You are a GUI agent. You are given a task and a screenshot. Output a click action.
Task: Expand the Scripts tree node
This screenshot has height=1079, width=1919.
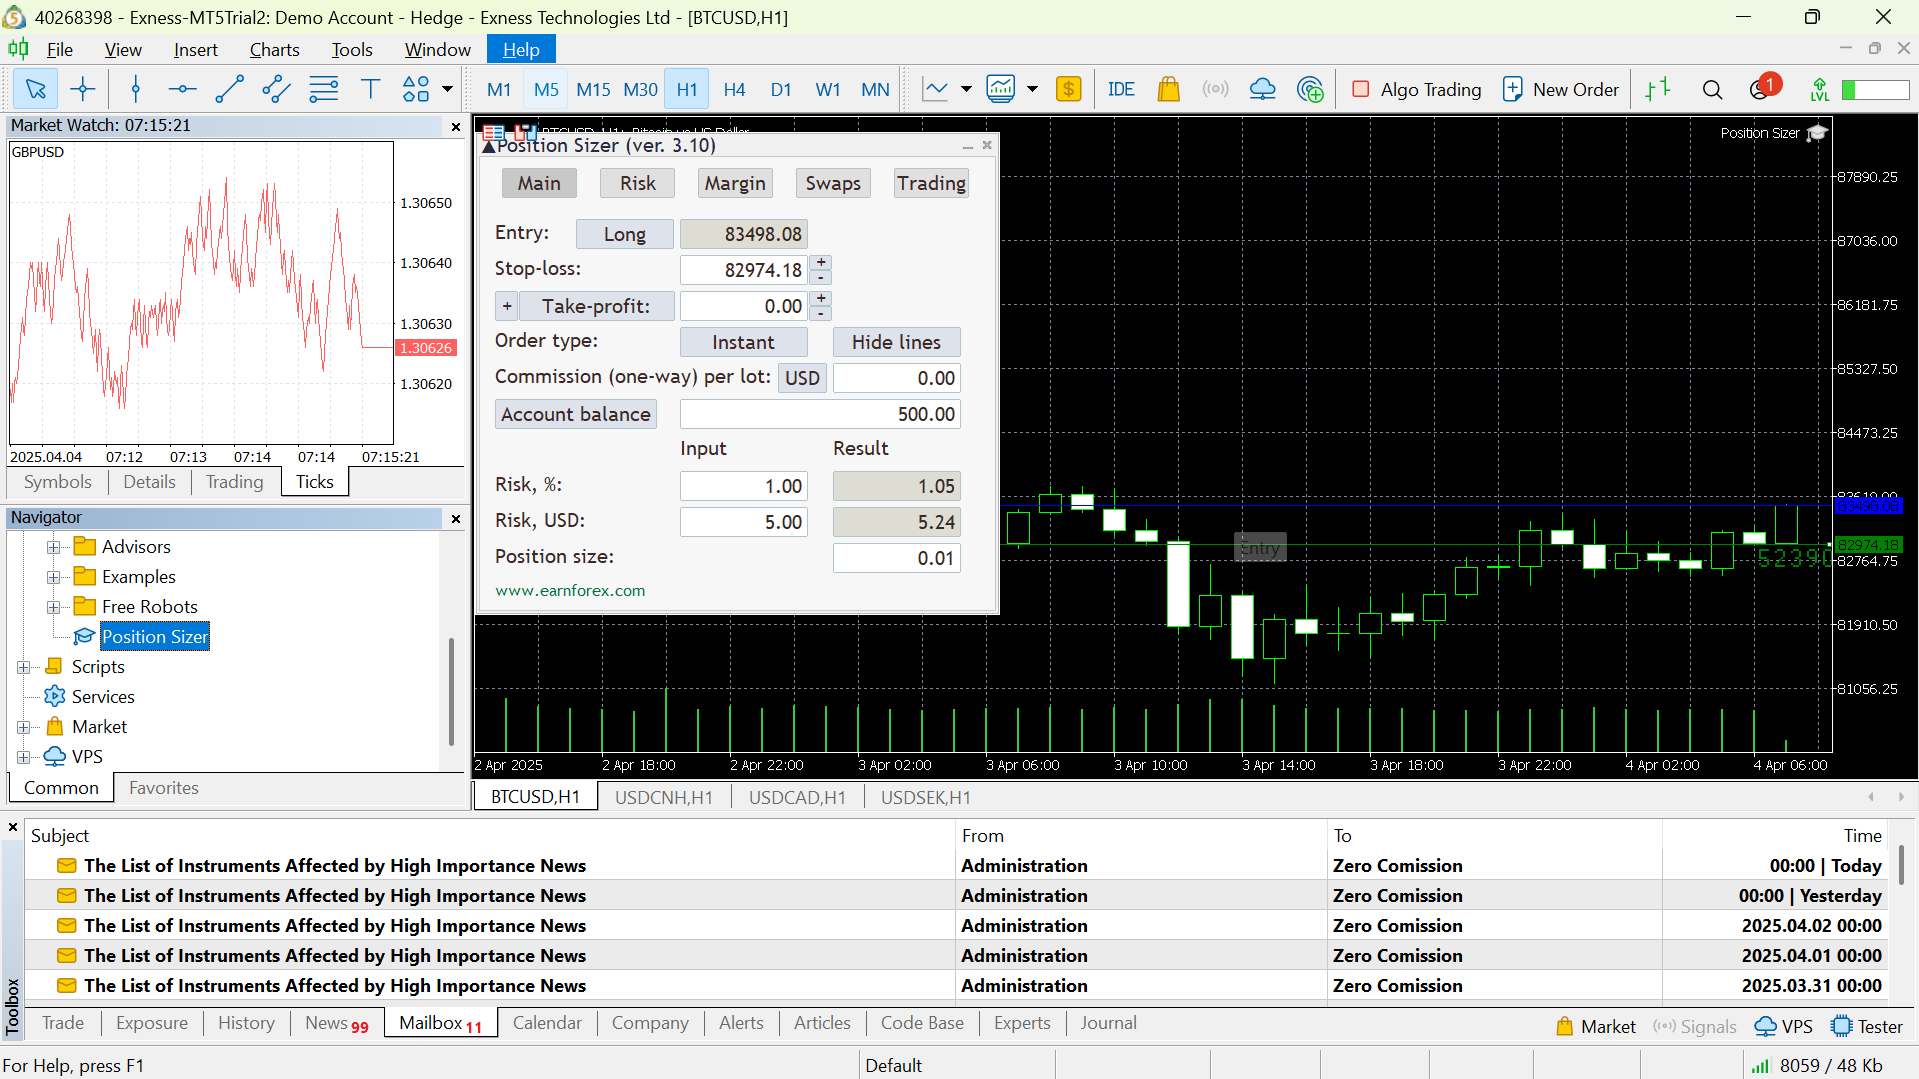tap(24, 667)
